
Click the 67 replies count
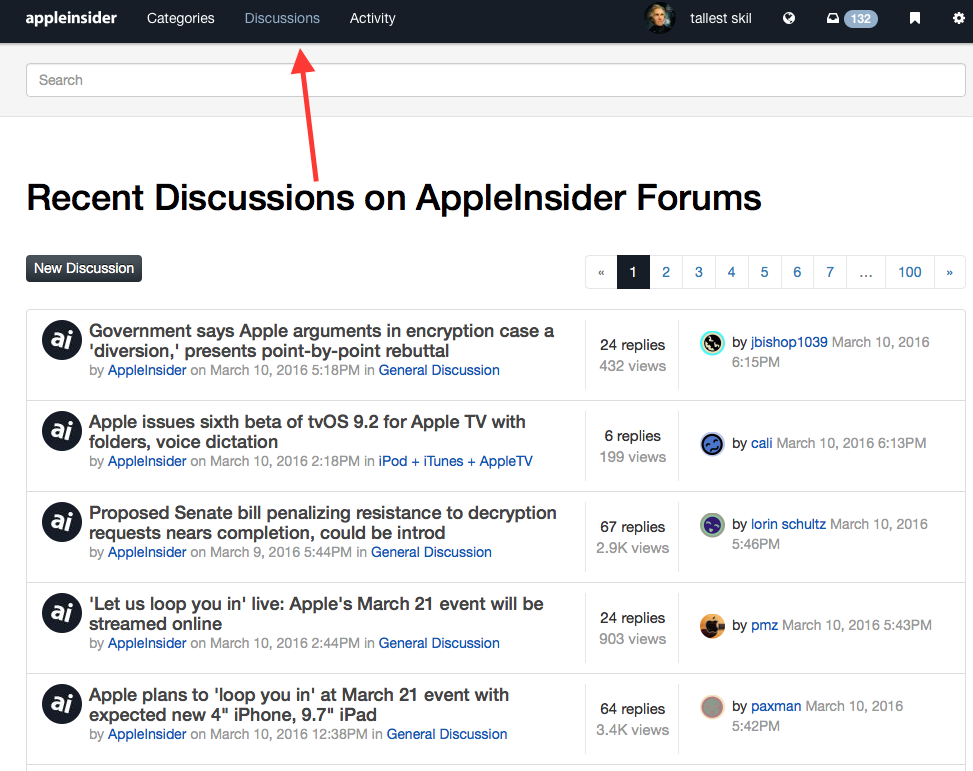(632, 526)
